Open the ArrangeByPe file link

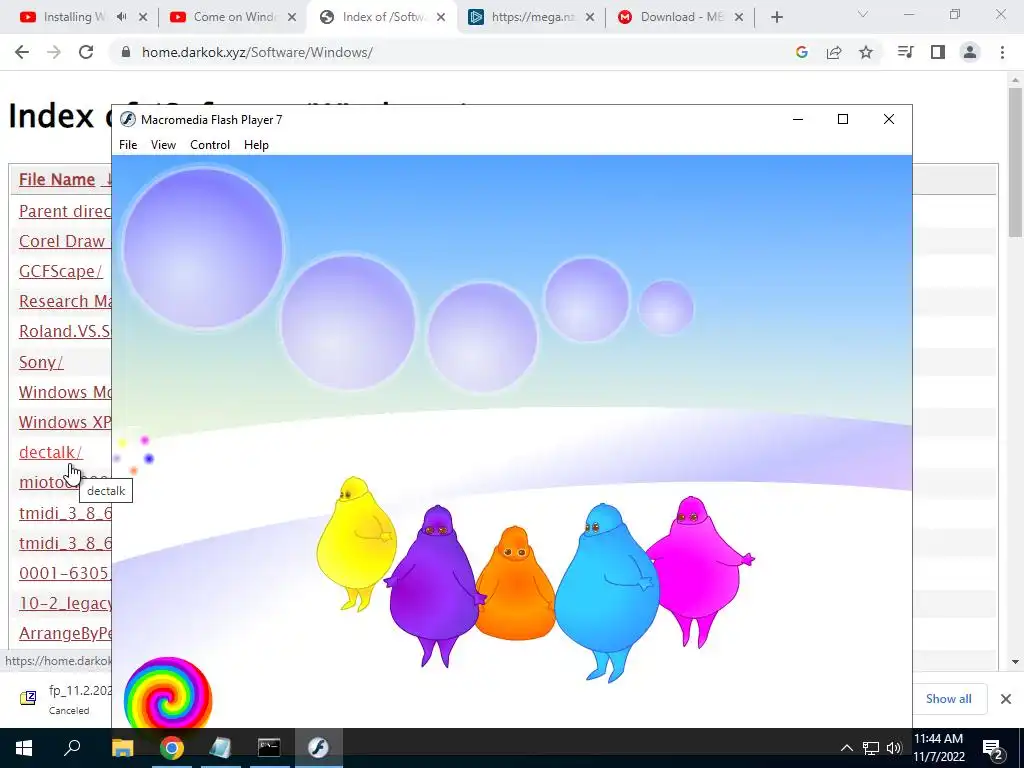pyautogui.click(x=65, y=633)
